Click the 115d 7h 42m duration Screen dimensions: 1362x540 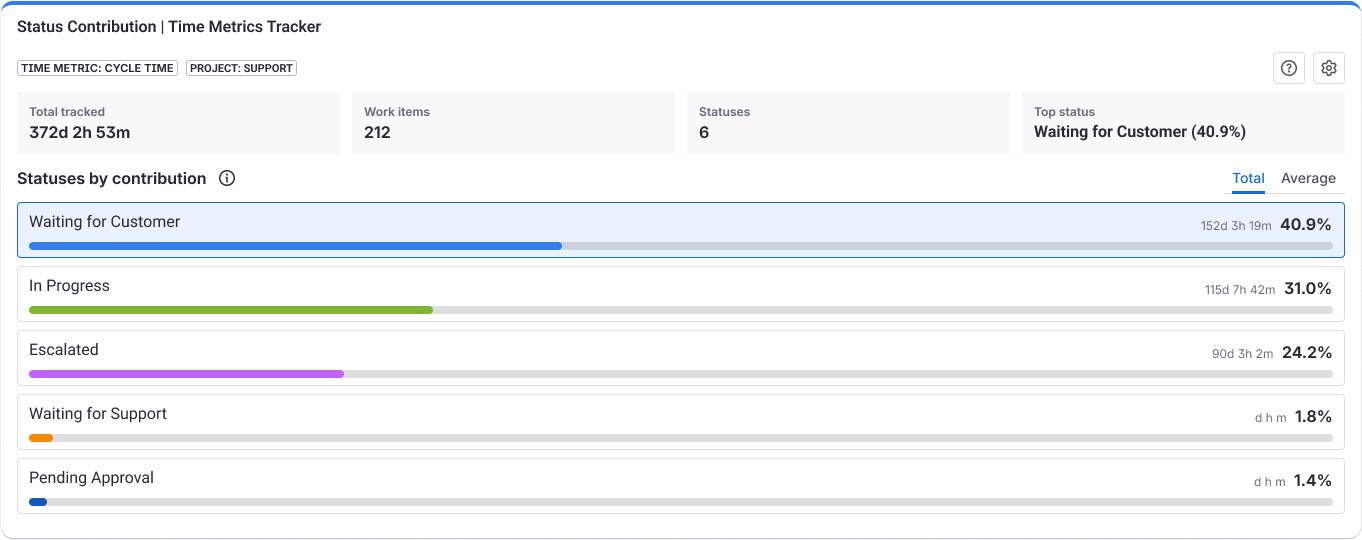[x=1240, y=290]
